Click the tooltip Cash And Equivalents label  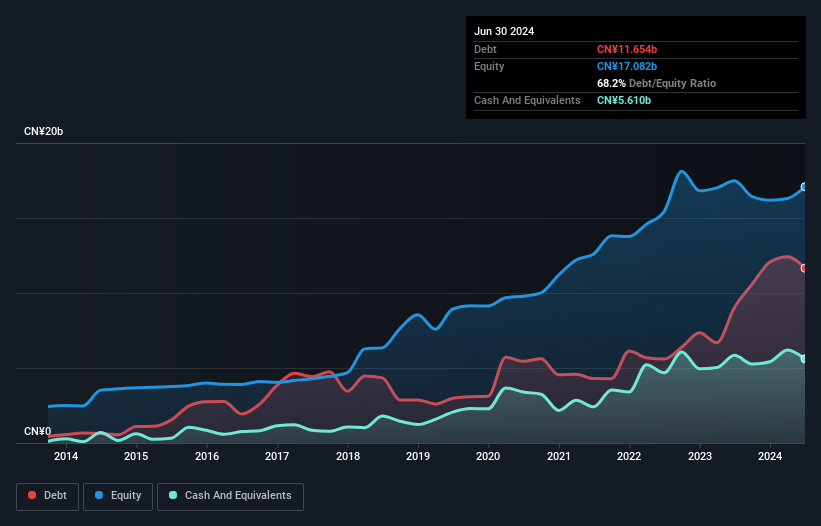527,100
